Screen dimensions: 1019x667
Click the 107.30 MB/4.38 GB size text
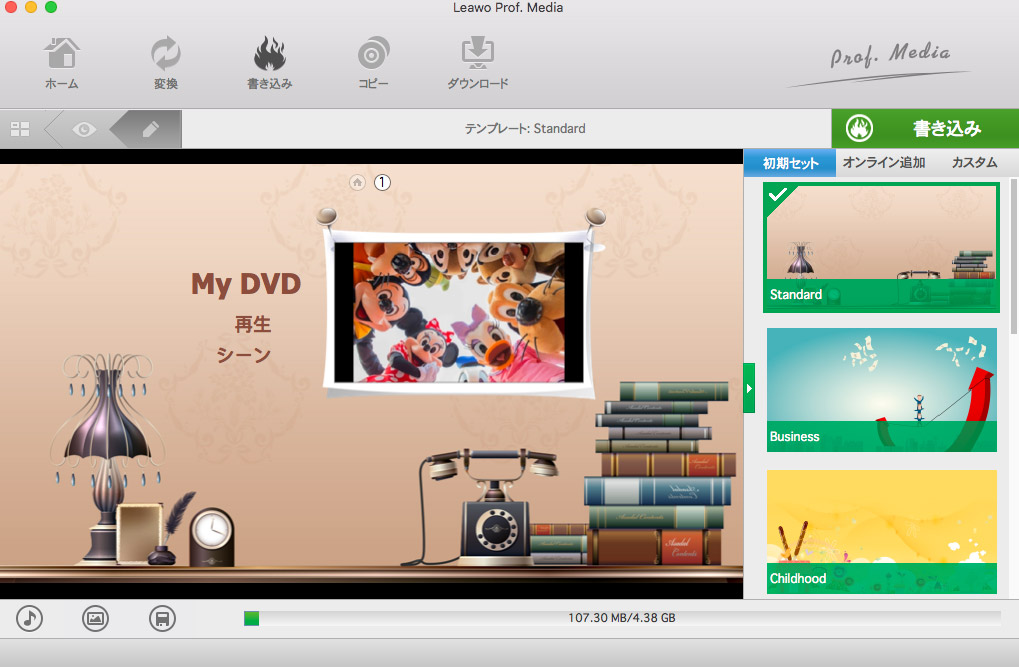(x=622, y=618)
